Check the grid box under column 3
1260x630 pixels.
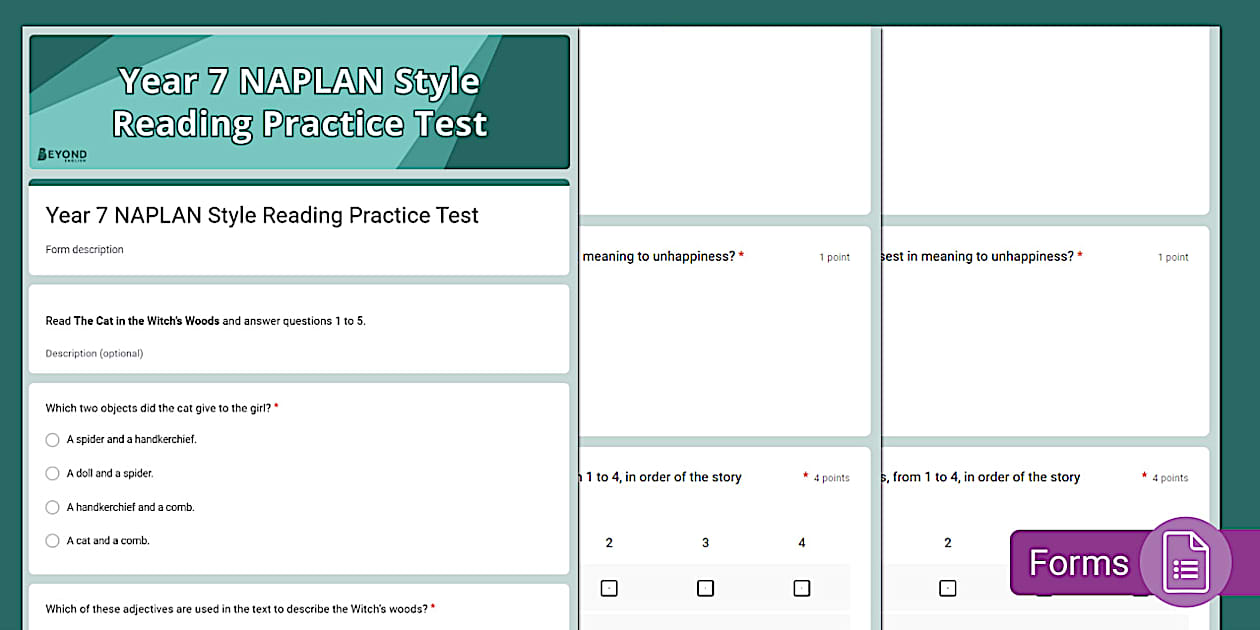[x=705, y=588]
